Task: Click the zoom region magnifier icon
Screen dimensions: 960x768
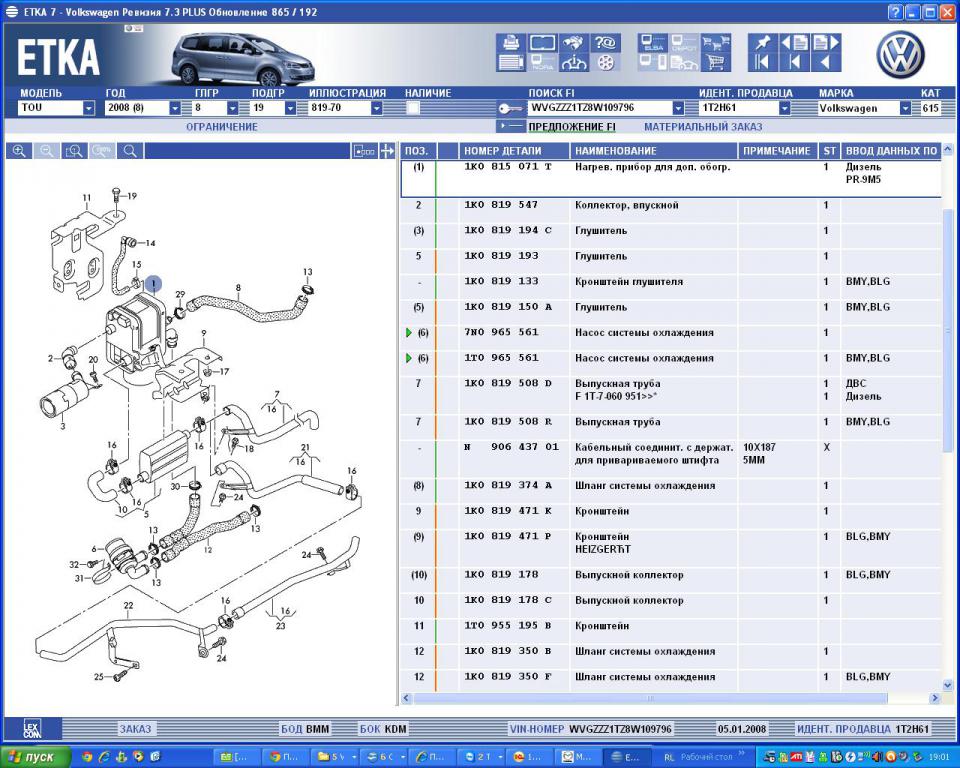Action: 75,151
